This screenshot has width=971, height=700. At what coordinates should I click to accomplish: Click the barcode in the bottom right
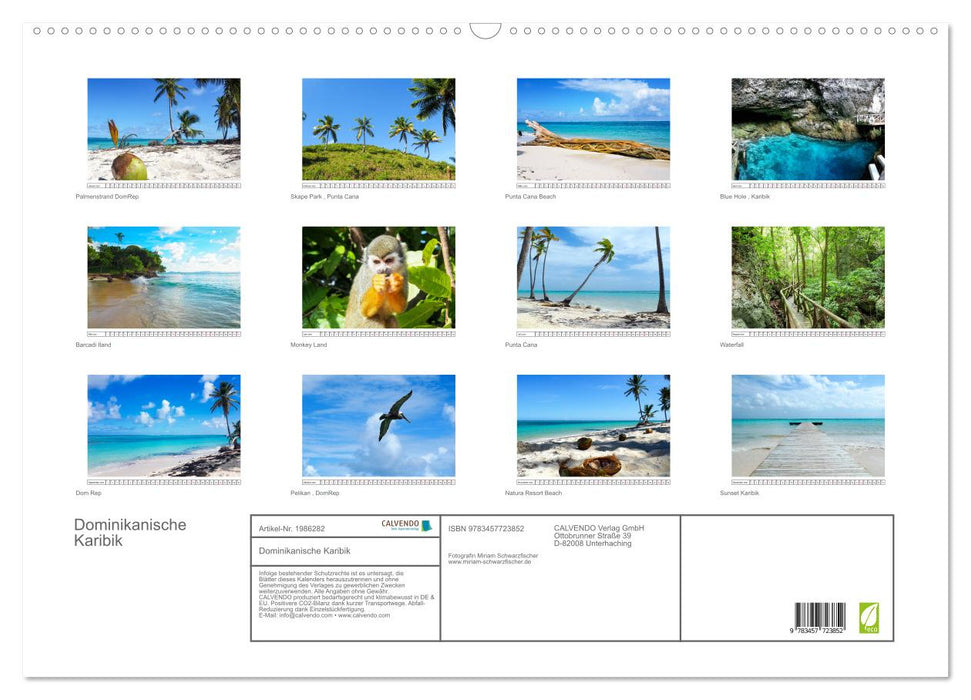point(820,618)
